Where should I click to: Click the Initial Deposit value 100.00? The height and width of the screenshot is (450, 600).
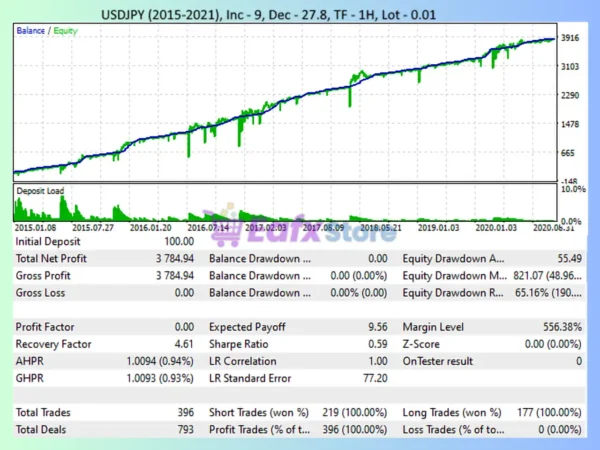(179, 241)
